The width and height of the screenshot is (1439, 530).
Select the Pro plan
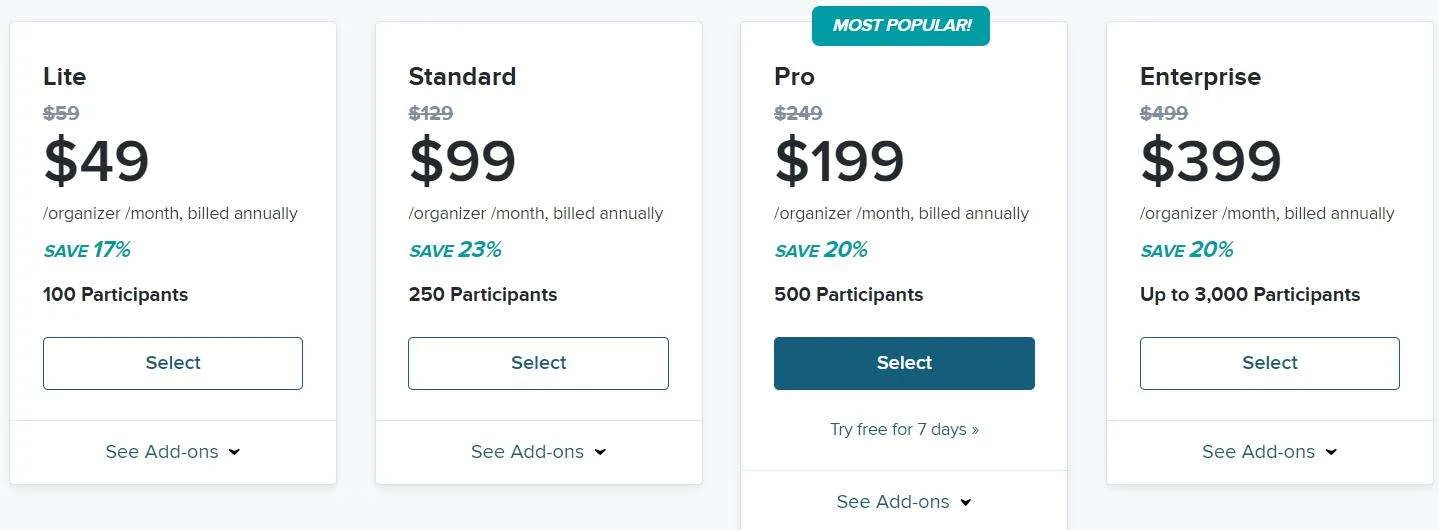[904, 363]
